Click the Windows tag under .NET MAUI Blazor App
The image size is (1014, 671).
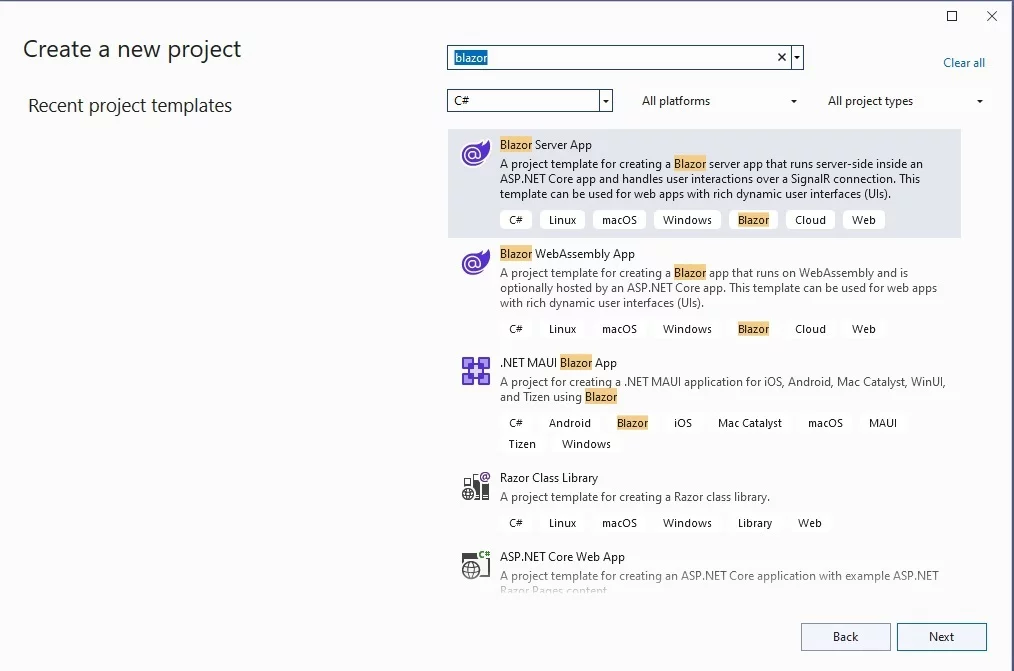[586, 444]
